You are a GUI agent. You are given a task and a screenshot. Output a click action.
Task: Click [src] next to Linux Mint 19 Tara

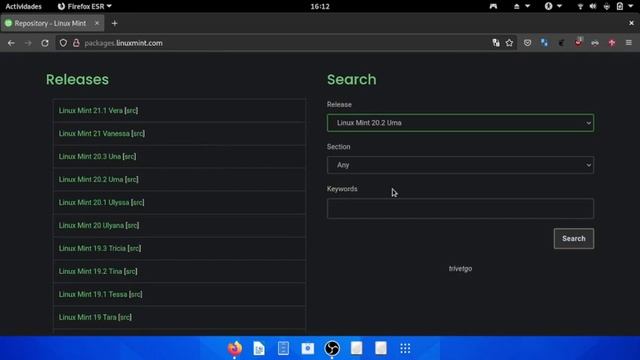tap(125, 317)
